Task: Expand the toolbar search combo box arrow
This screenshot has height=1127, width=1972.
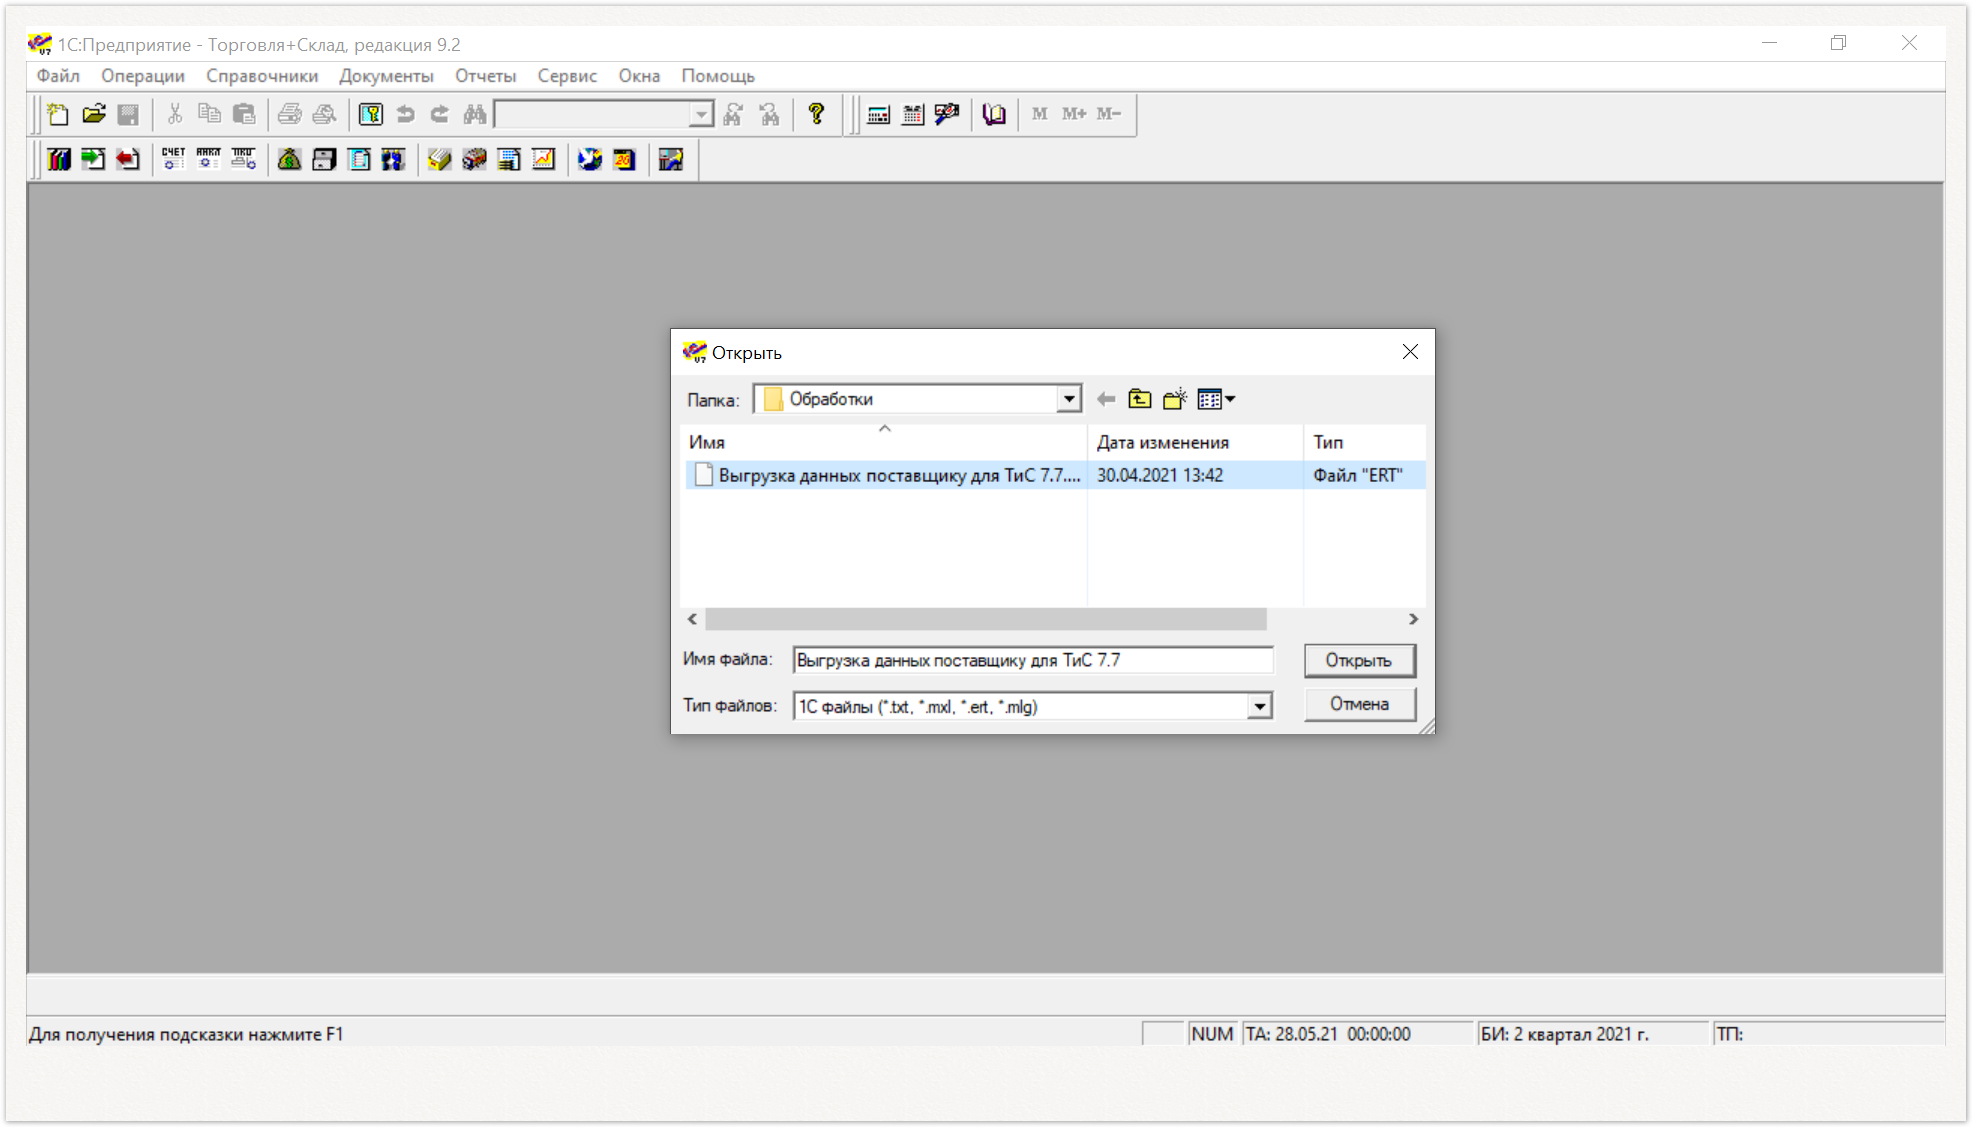Action: tap(701, 115)
